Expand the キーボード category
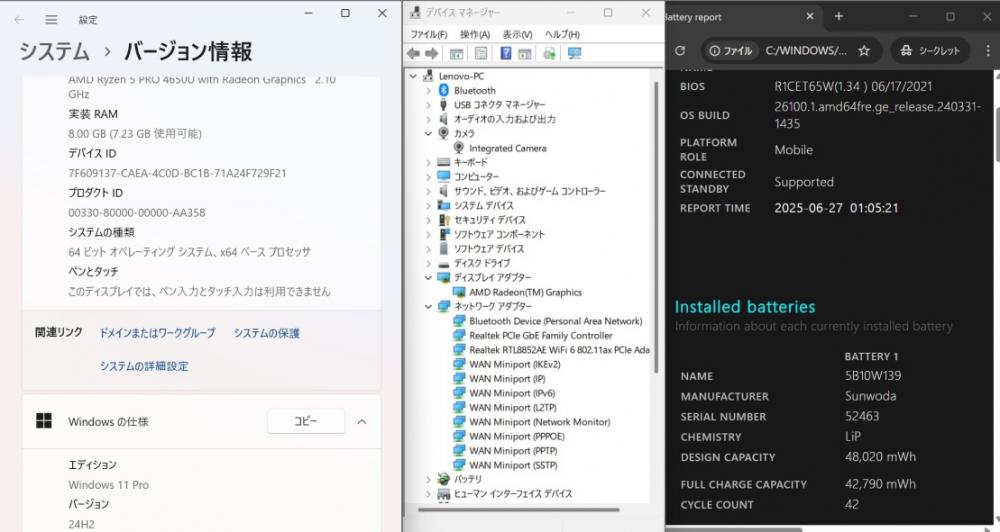This screenshot has height=532, width=1000. pyautogui.click(x=429, y=162)
